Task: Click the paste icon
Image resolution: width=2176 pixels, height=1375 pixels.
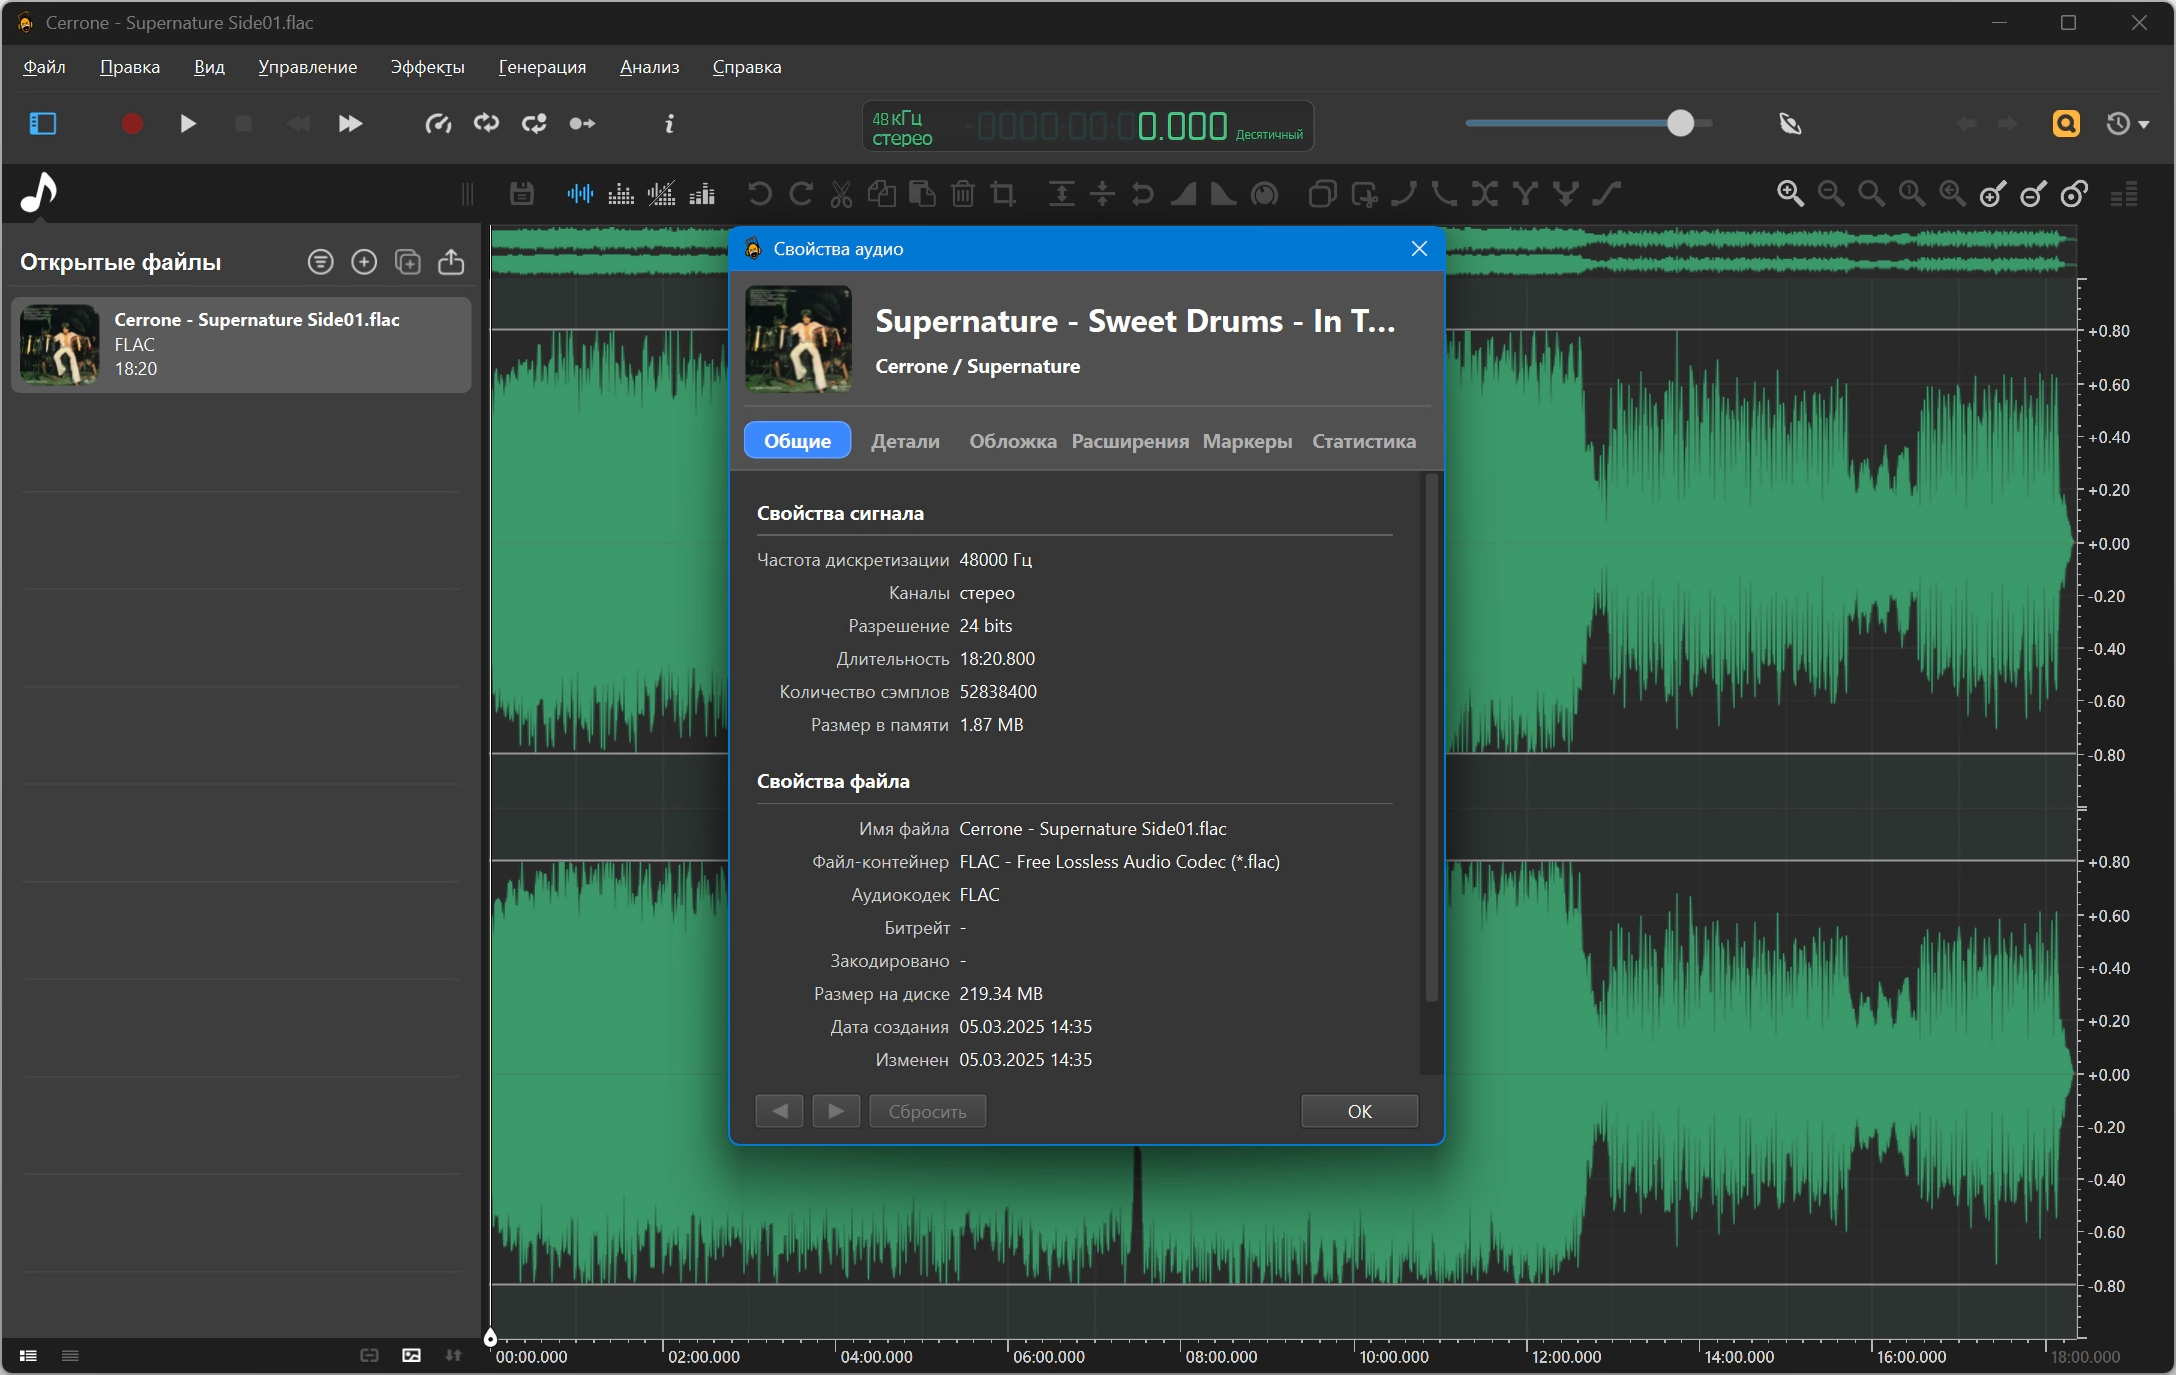Action: point(922,194)
